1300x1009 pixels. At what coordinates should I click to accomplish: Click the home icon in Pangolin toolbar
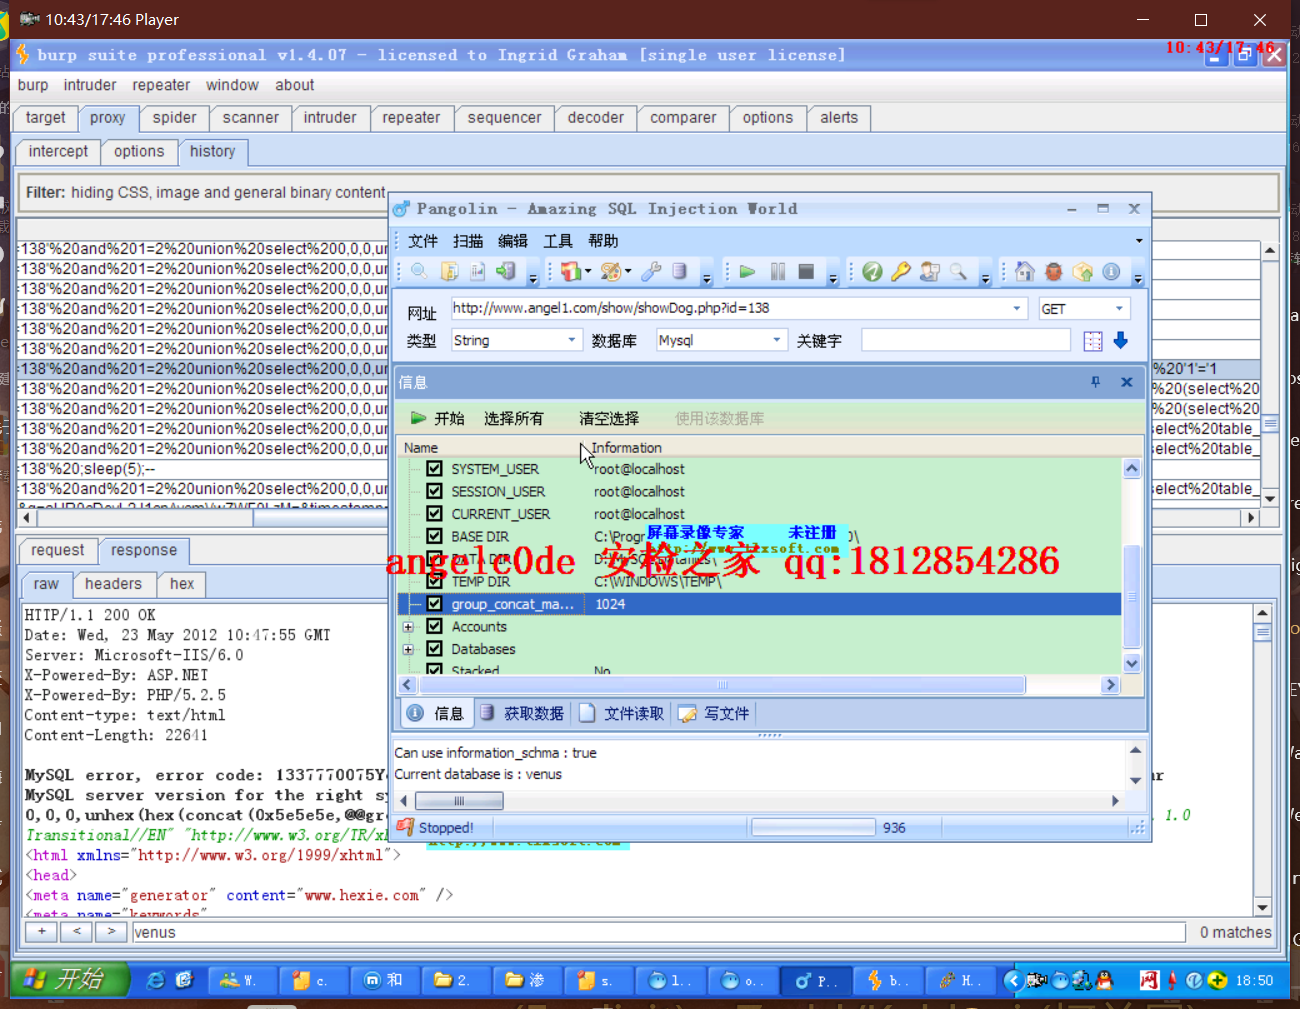[1024, 271]
